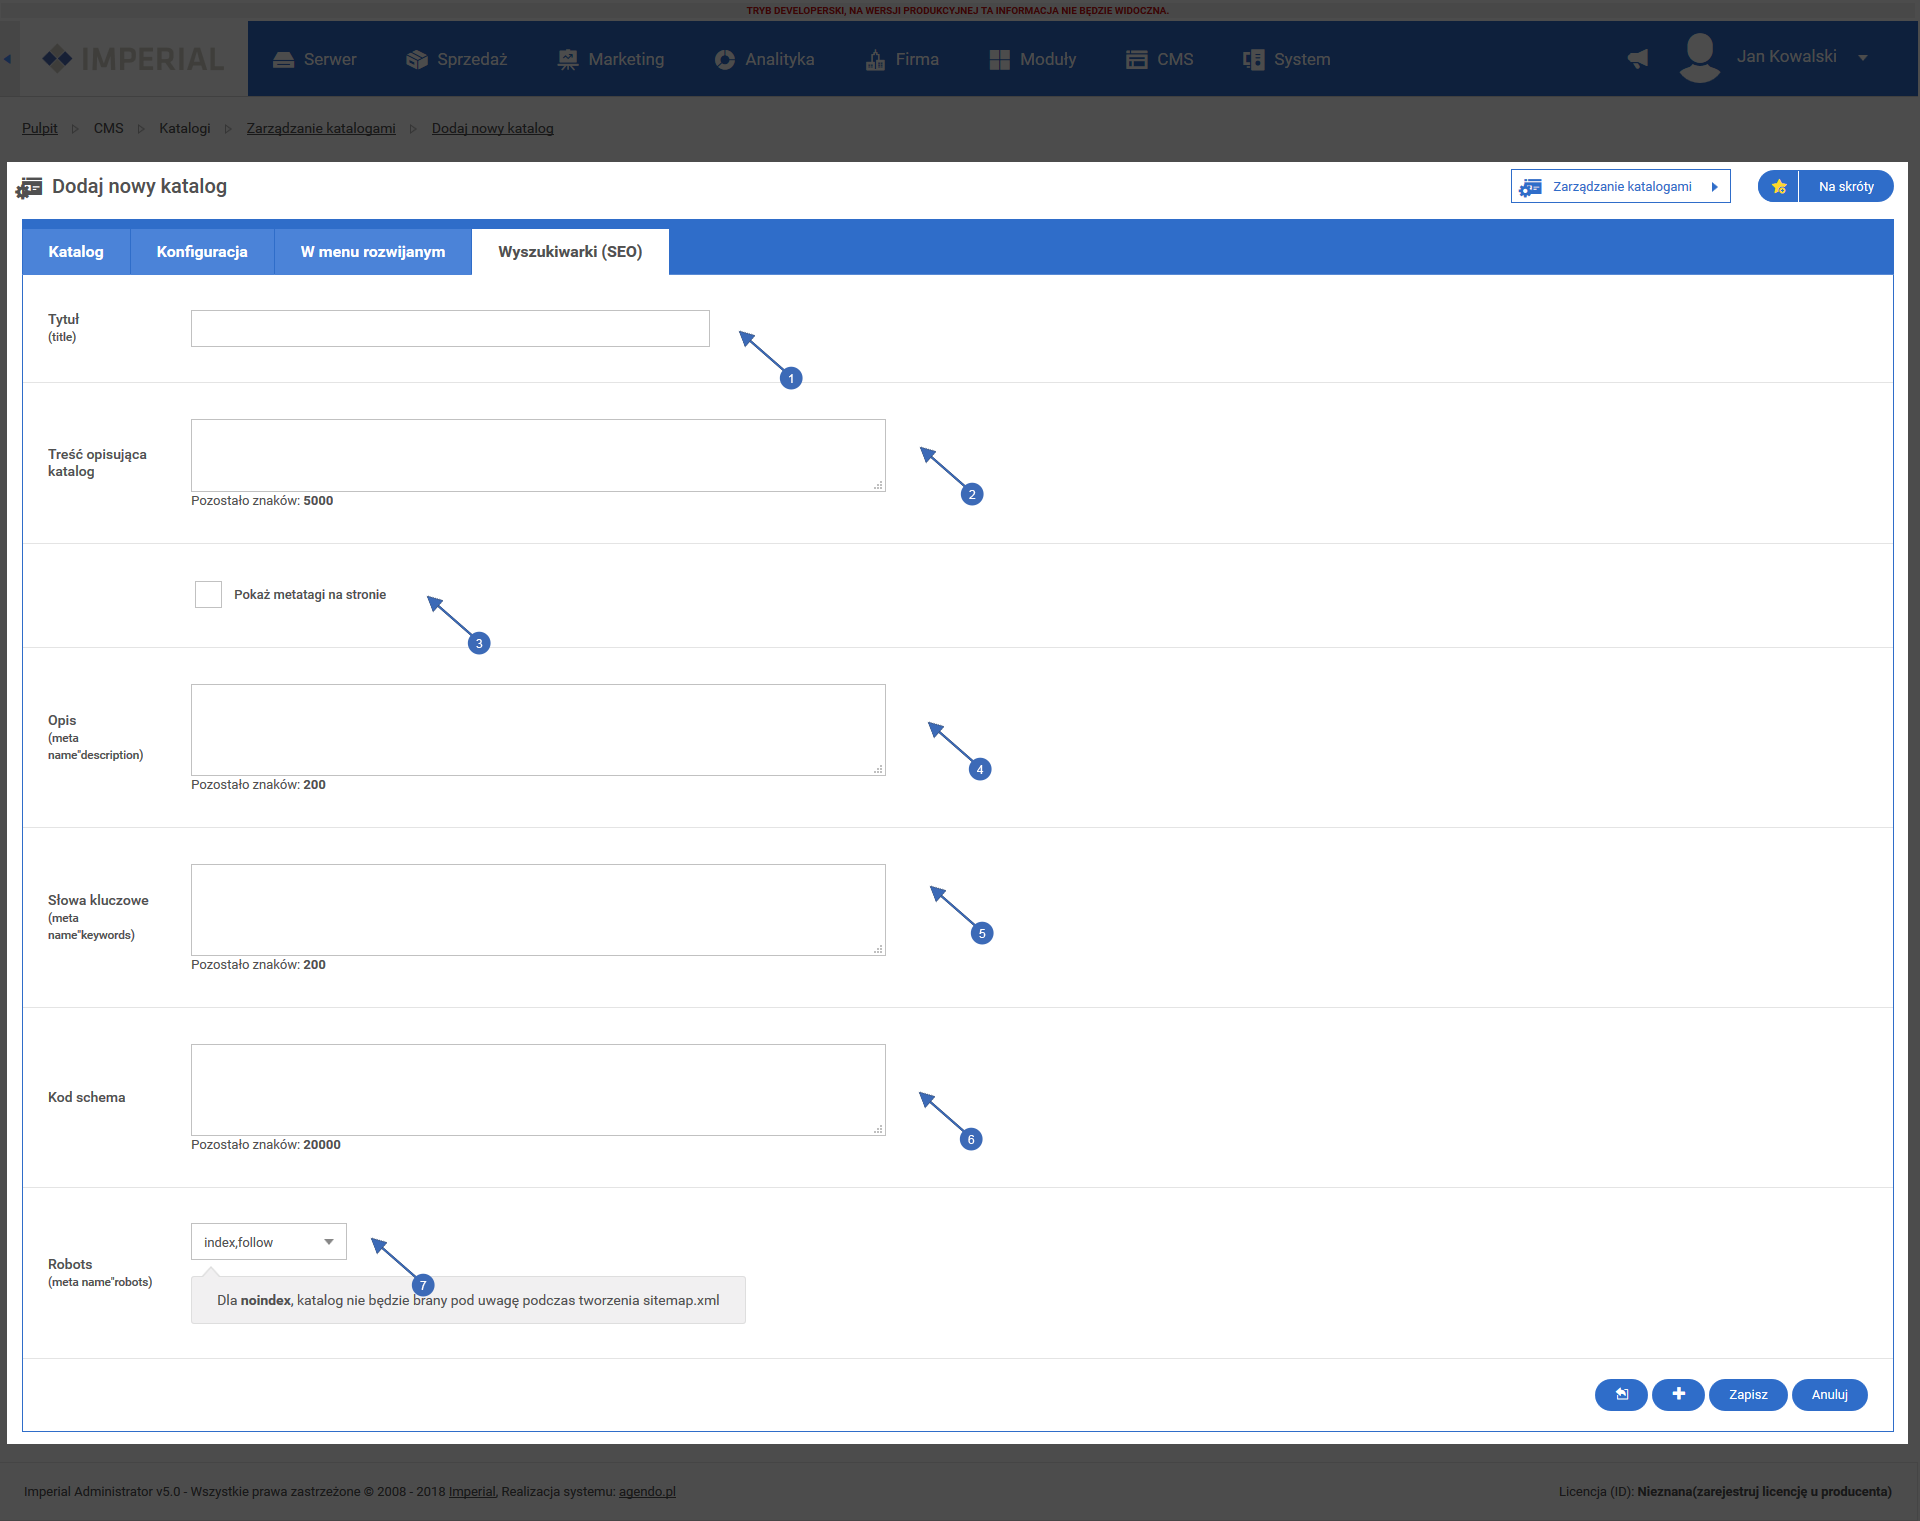Click the star favorites icon button
Image resolution: width=1920 pixels, height=1521 pixels.
[1779, 187]
